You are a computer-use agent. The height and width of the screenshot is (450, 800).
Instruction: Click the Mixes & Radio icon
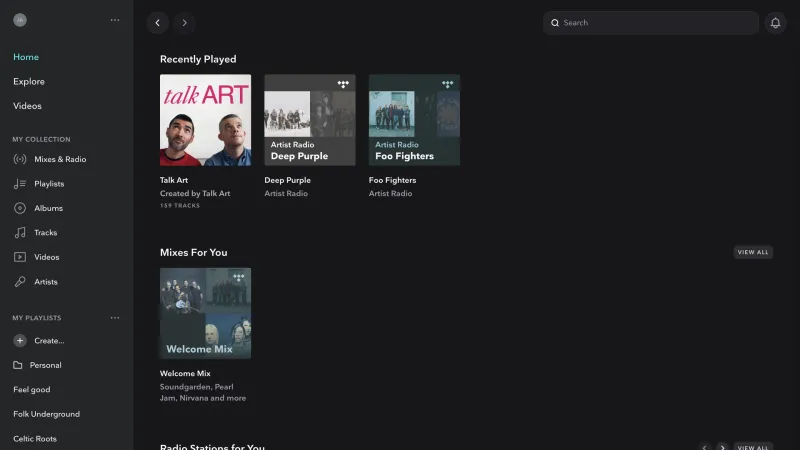click(x=20, y=159)
